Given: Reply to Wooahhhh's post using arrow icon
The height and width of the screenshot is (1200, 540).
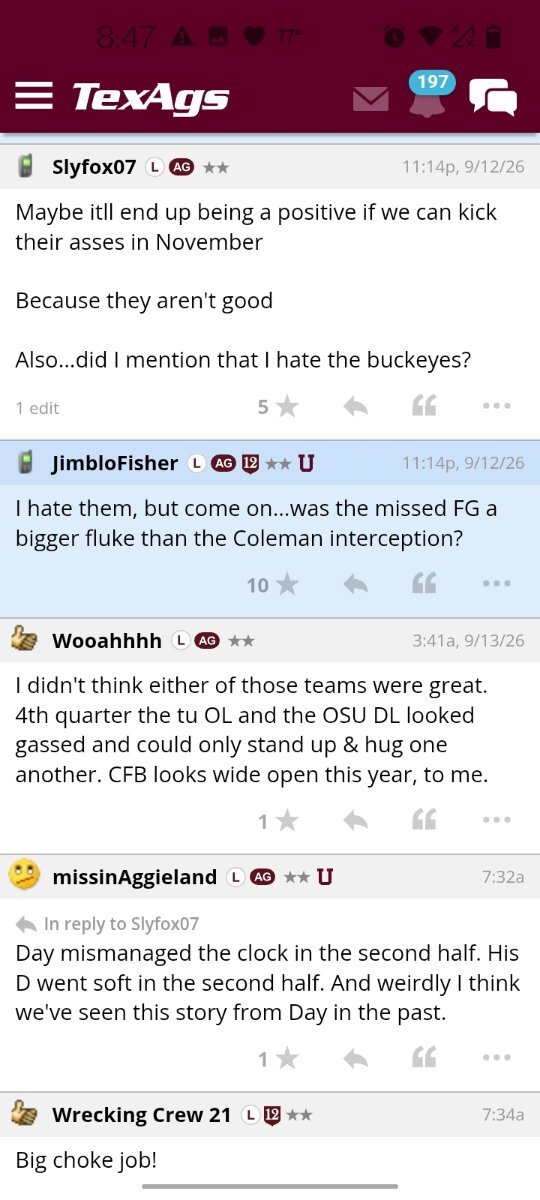Looking at the screenshot, I should [x=355, y=820].
